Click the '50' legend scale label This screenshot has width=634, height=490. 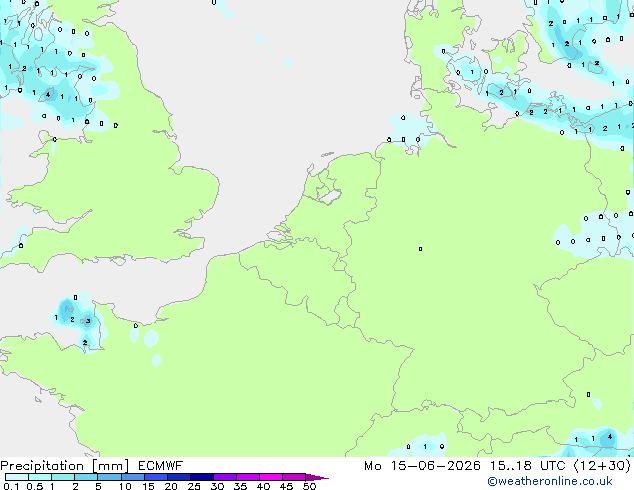pyautogui.click(x=309, y=486)
